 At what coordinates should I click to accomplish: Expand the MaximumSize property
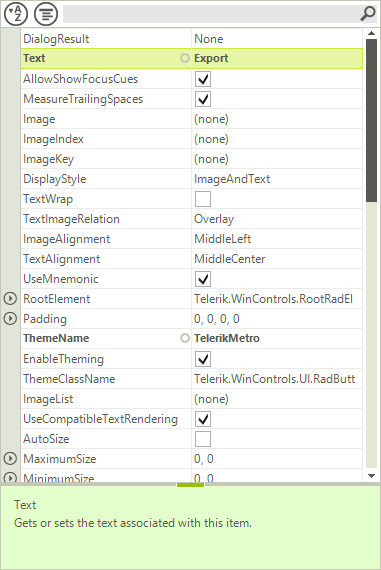(10, 458)
